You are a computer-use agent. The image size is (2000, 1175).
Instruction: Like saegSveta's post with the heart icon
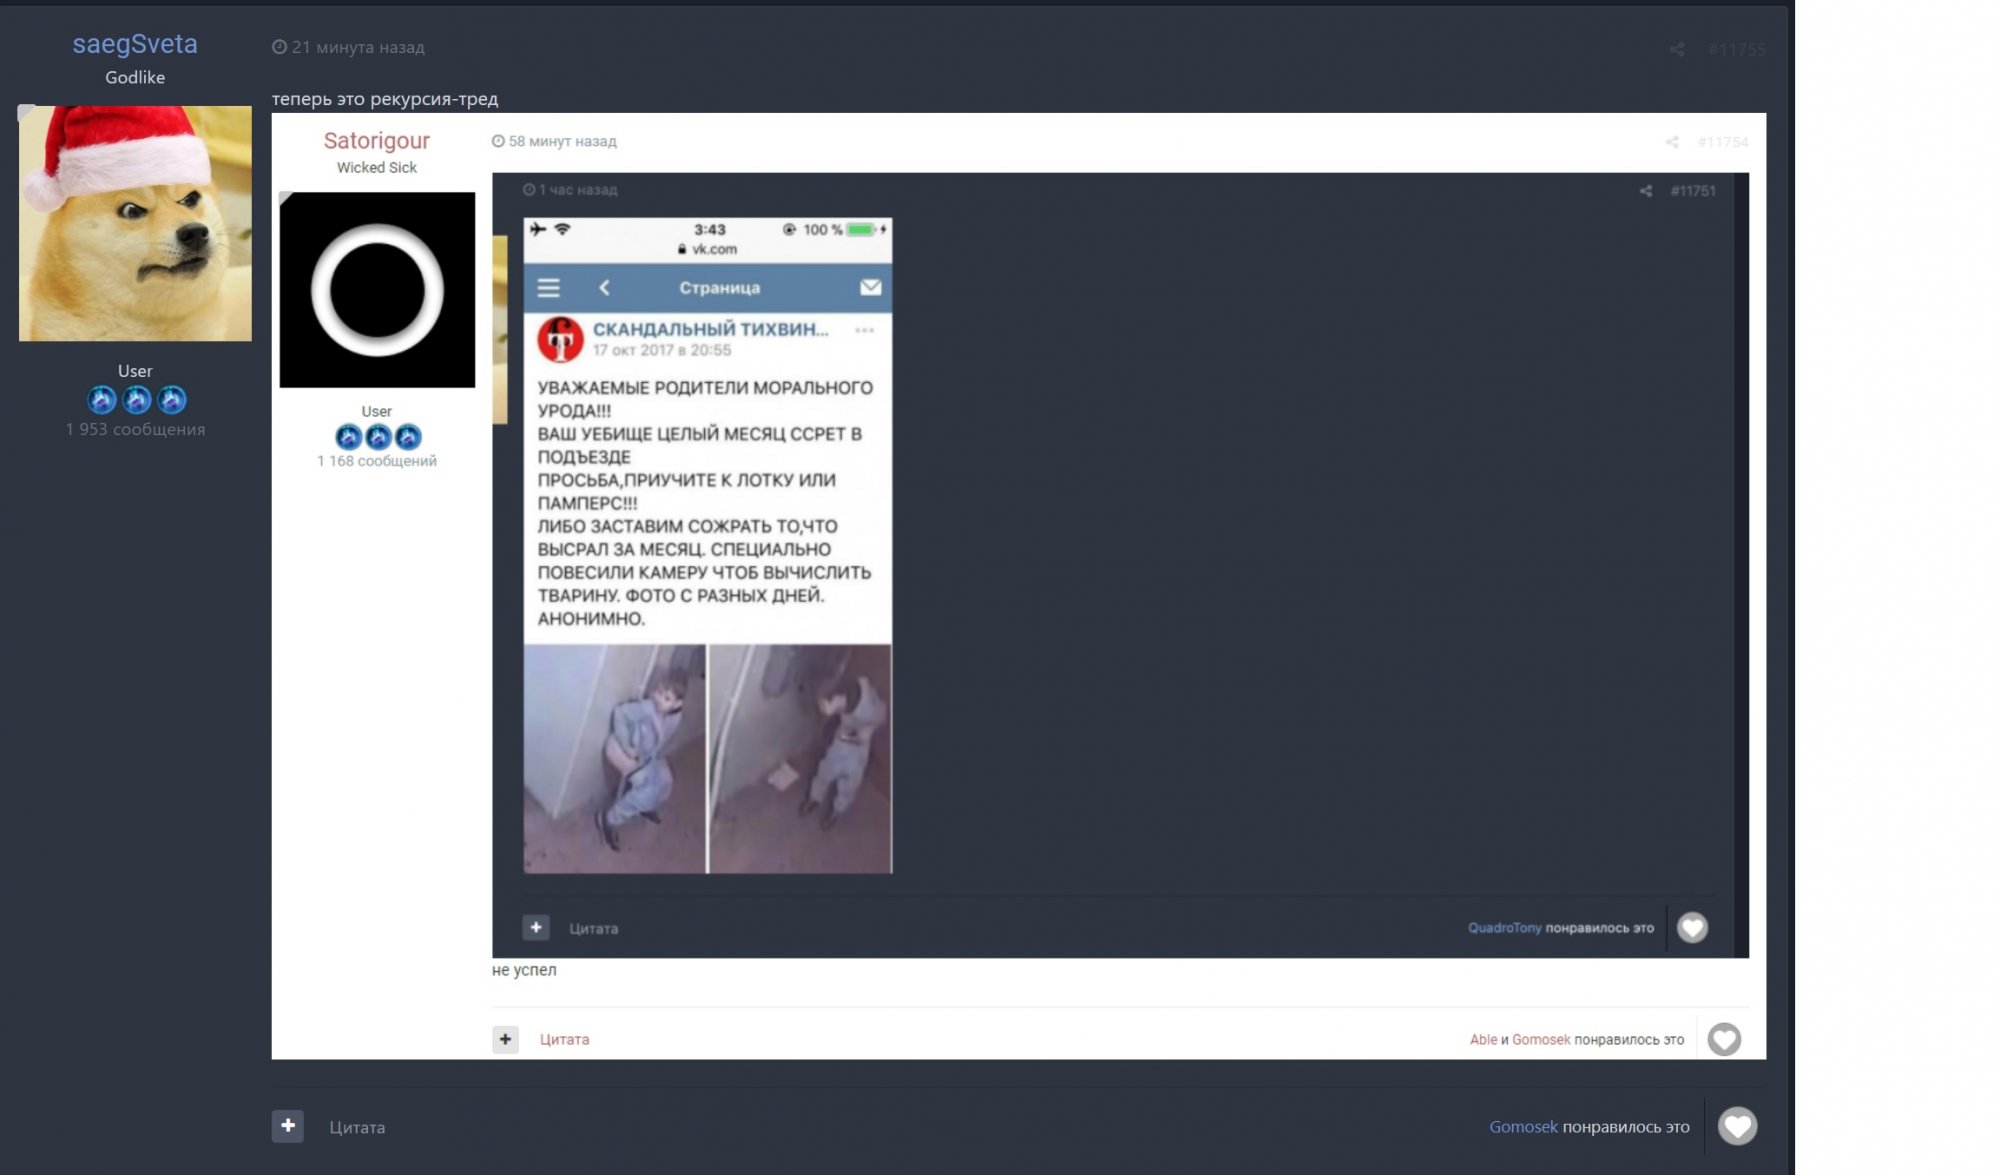point(1737,1126)
